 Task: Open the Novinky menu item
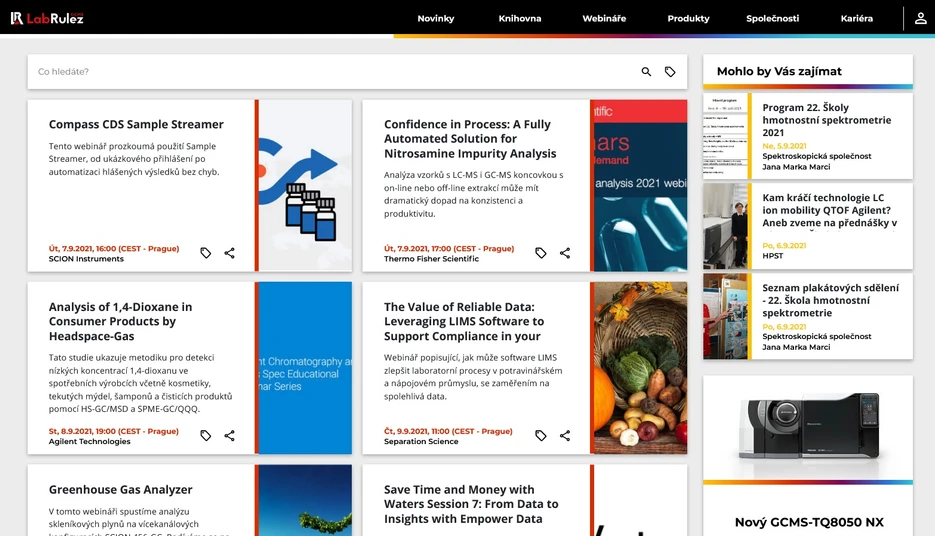436,18
